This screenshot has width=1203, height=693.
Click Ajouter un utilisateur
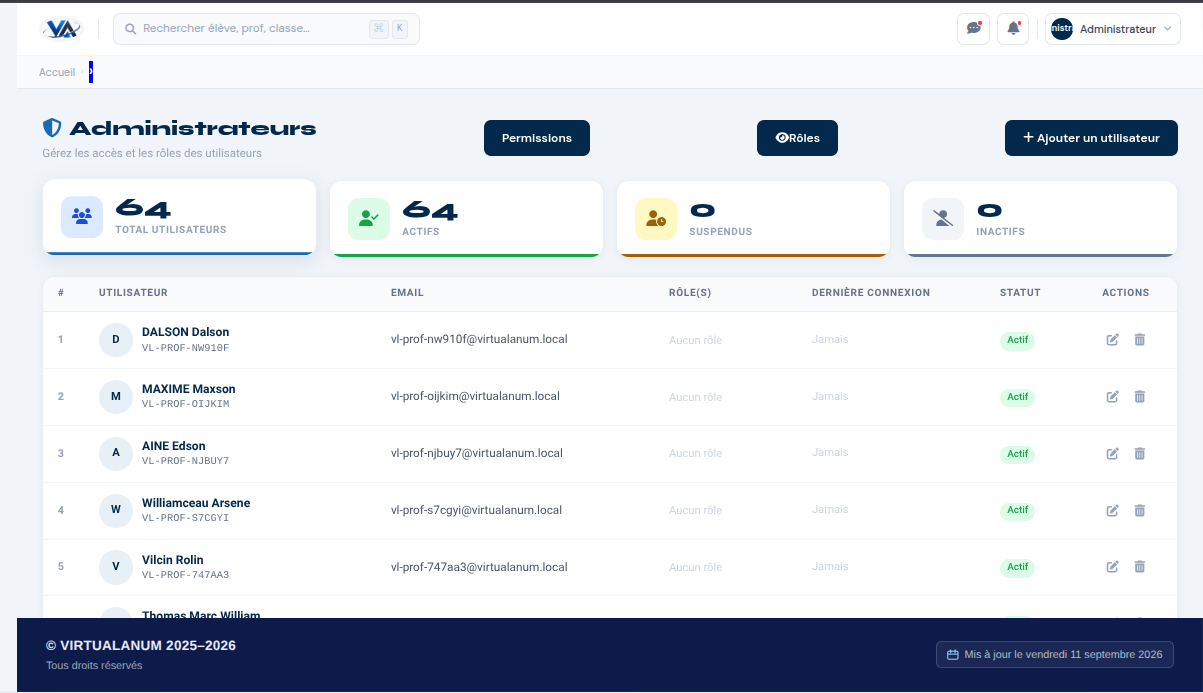[x=1091, y=138]
